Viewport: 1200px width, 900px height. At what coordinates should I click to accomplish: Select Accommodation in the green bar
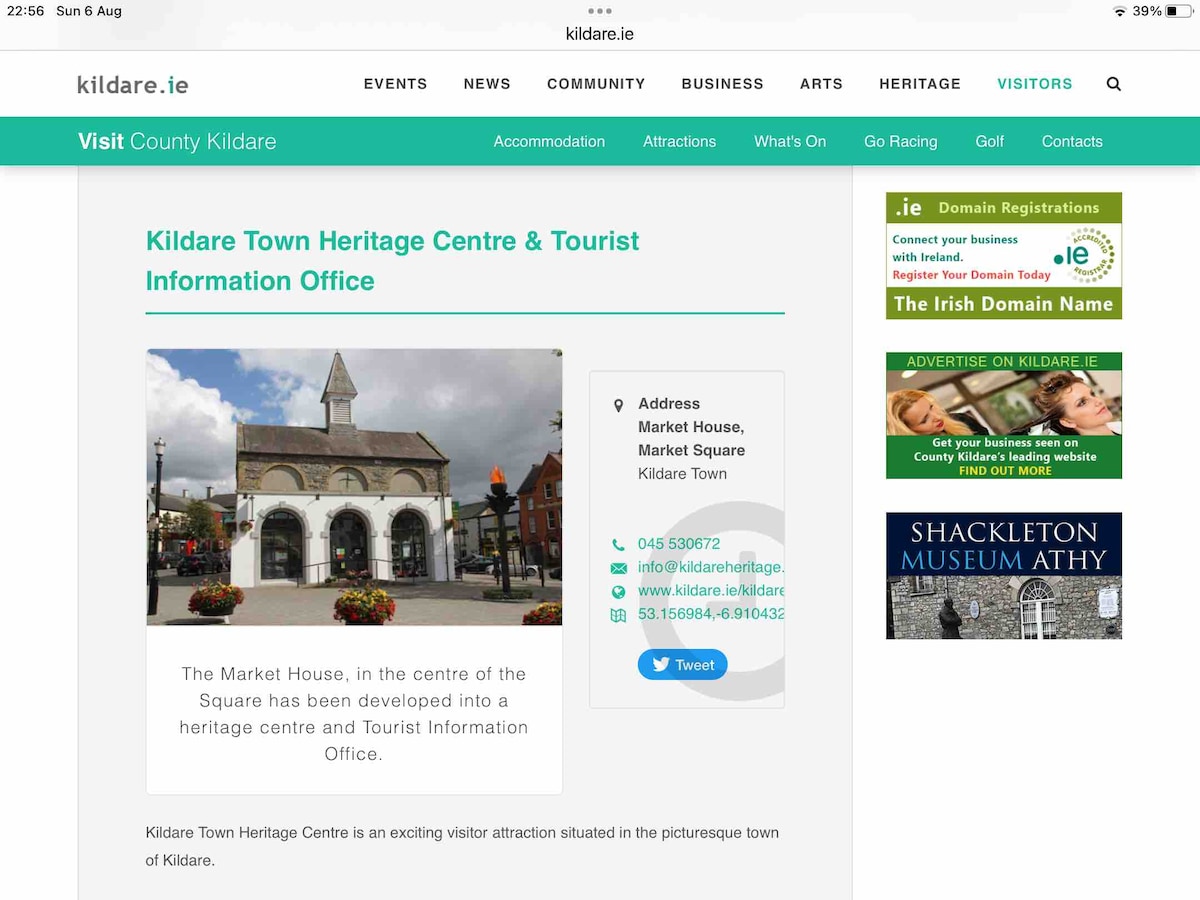tap(549, 141)
